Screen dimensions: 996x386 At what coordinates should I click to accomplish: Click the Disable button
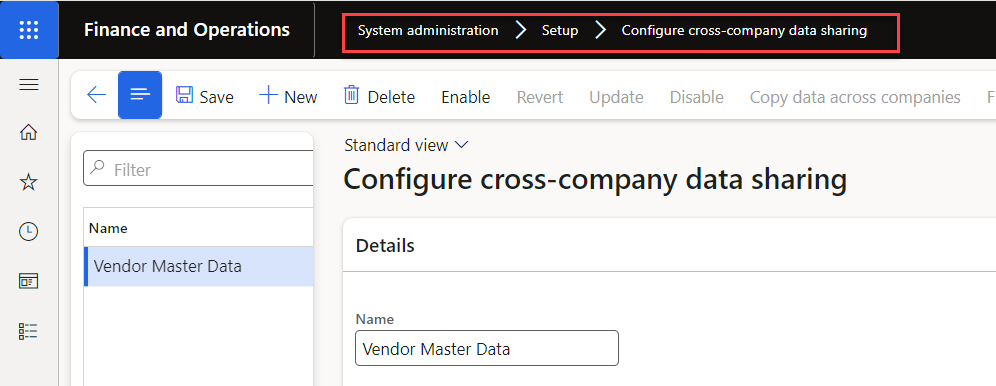click(696, 97)
